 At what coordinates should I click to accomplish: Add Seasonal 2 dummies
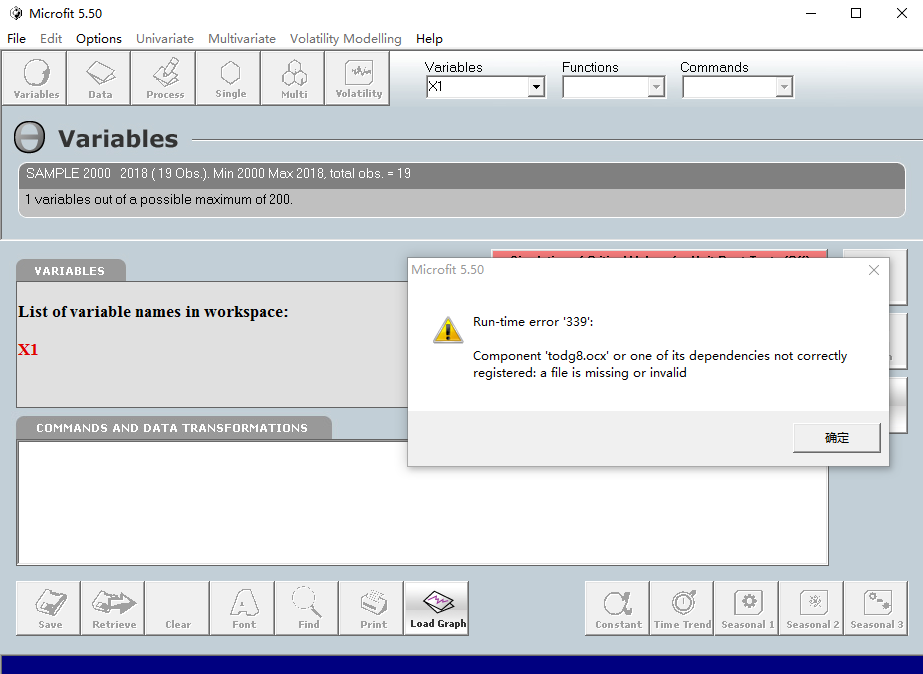[x=812, y=608]
